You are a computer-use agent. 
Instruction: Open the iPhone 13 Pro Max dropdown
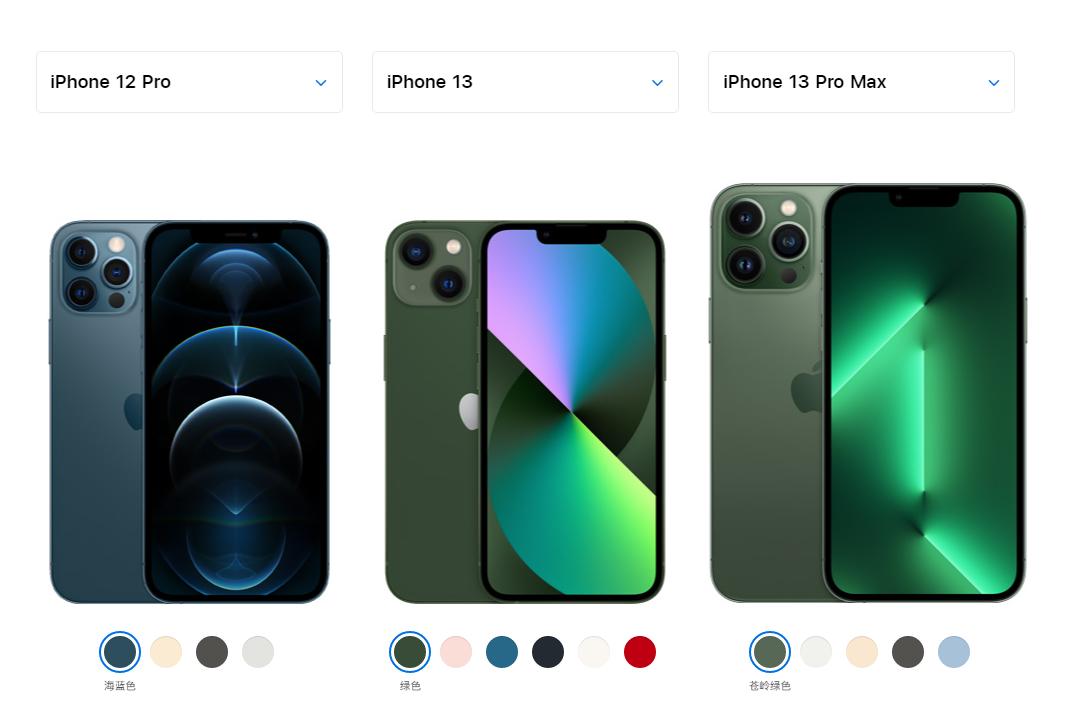[x=861, y=82]
